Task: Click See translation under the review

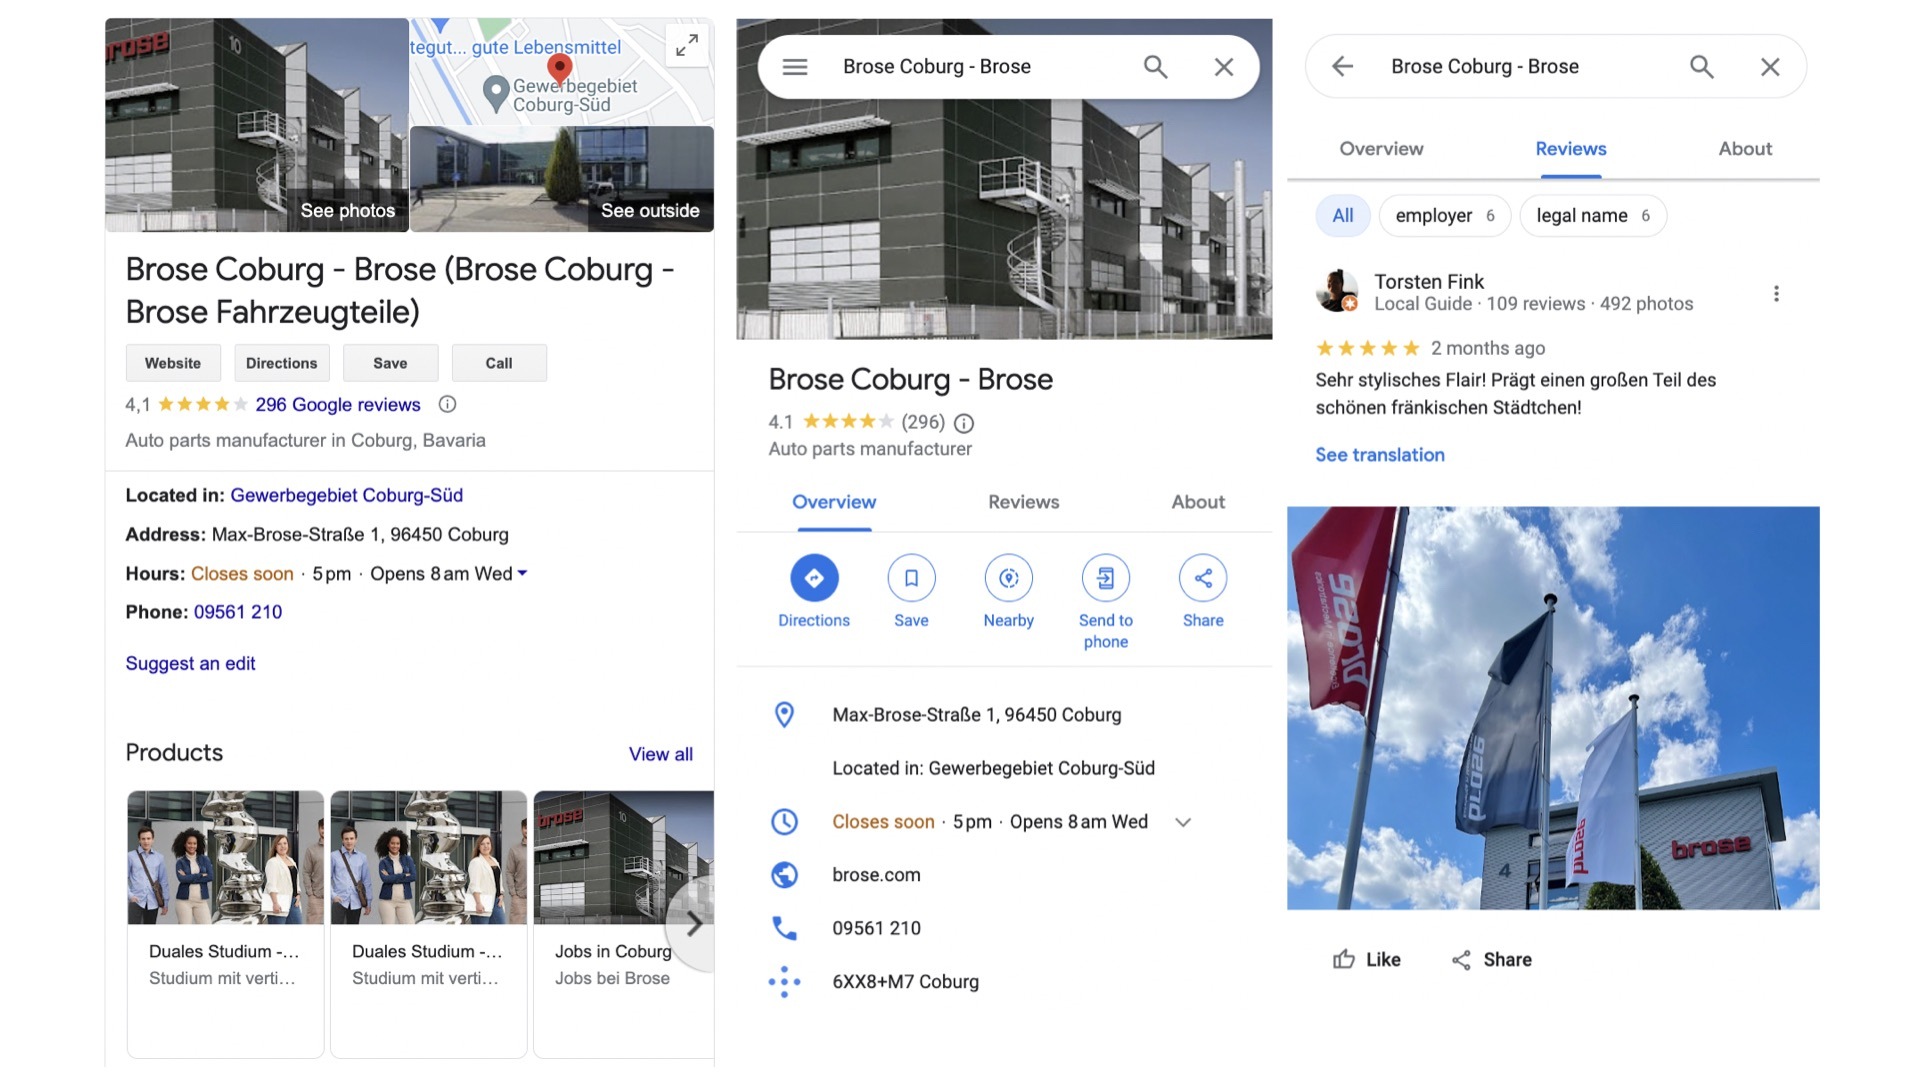Action: pyautogui.click(x=1379, y=454)
